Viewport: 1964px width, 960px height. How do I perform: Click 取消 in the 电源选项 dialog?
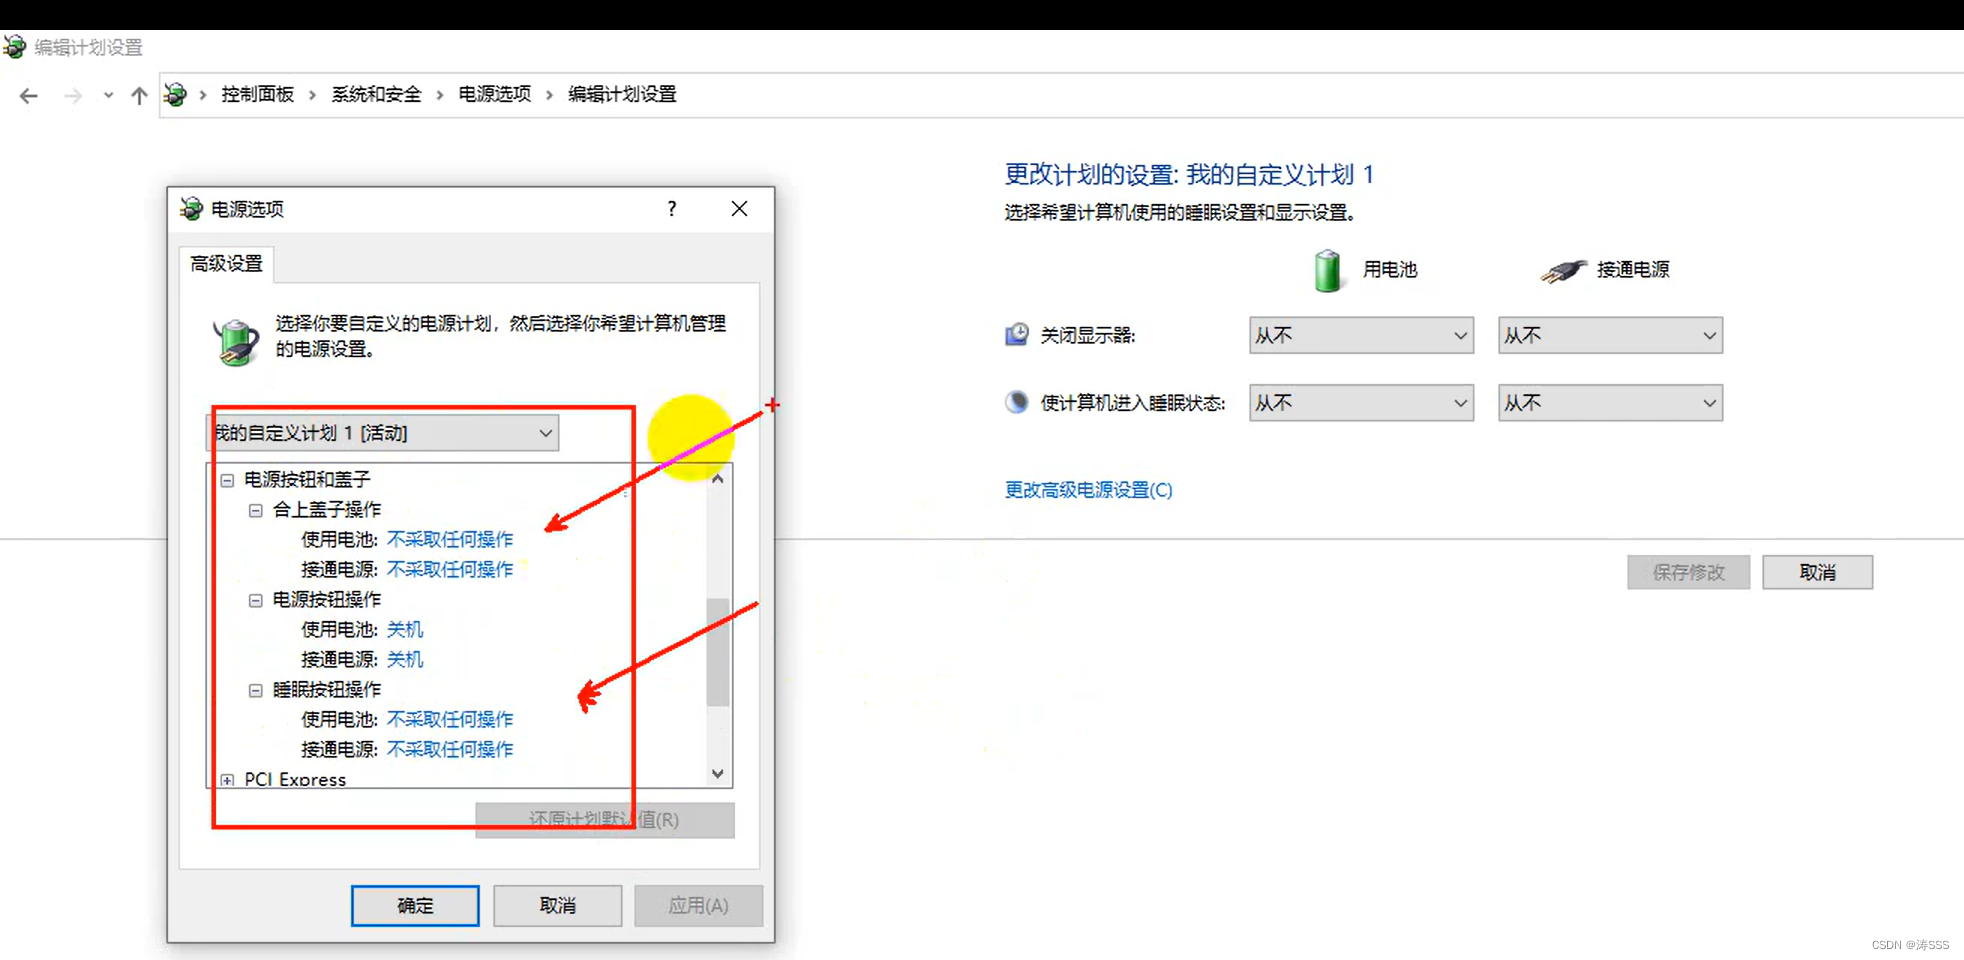[557, 906]
